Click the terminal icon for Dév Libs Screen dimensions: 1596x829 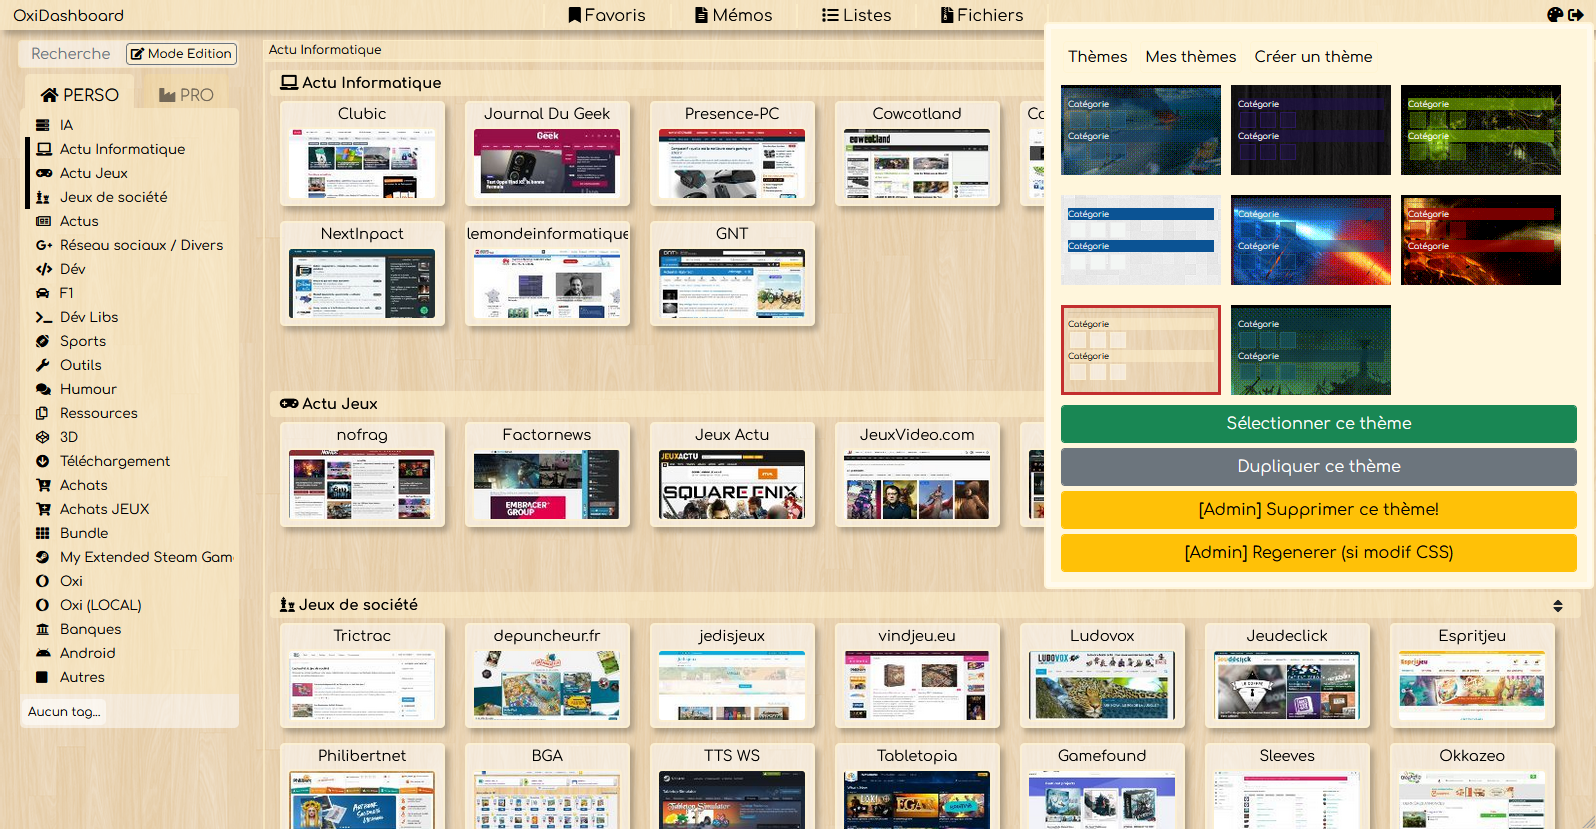[44, 317]
